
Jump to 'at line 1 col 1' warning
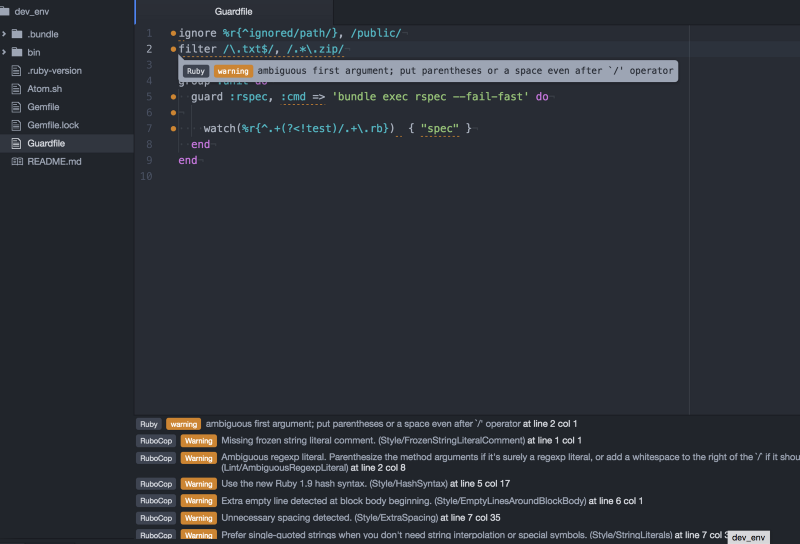pyautogui.click(x=555, y=440)
